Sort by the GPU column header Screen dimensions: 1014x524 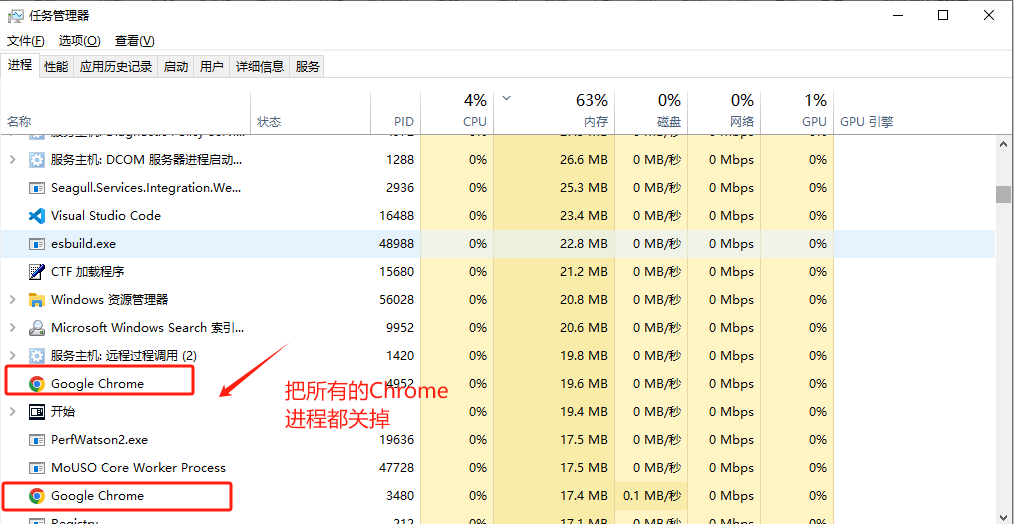797,113
